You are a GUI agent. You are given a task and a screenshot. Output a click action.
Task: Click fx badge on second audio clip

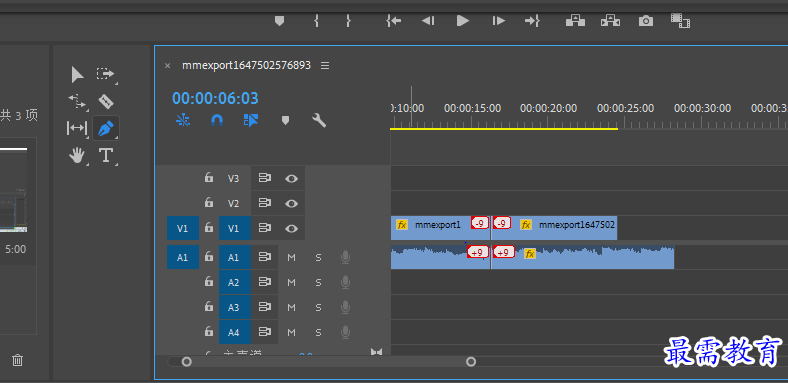pos(530,254)
